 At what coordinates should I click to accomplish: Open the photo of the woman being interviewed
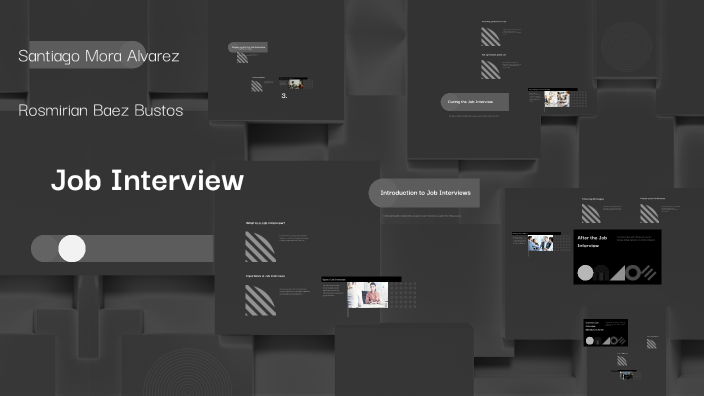[368, 295]
